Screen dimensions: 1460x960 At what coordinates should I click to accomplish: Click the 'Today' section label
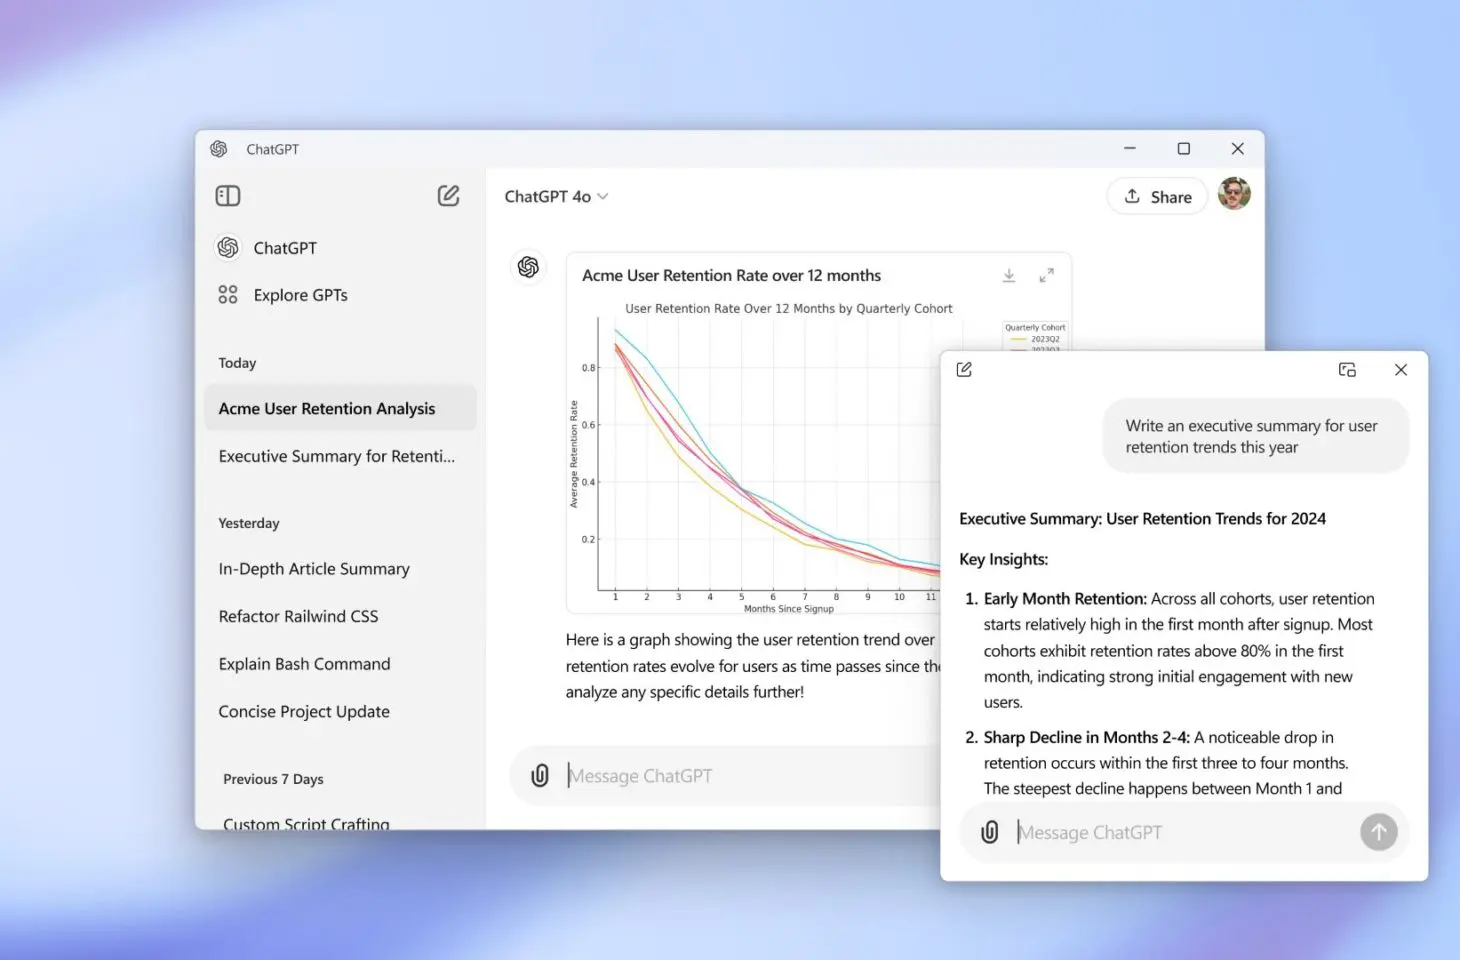(x=237, y=363)
